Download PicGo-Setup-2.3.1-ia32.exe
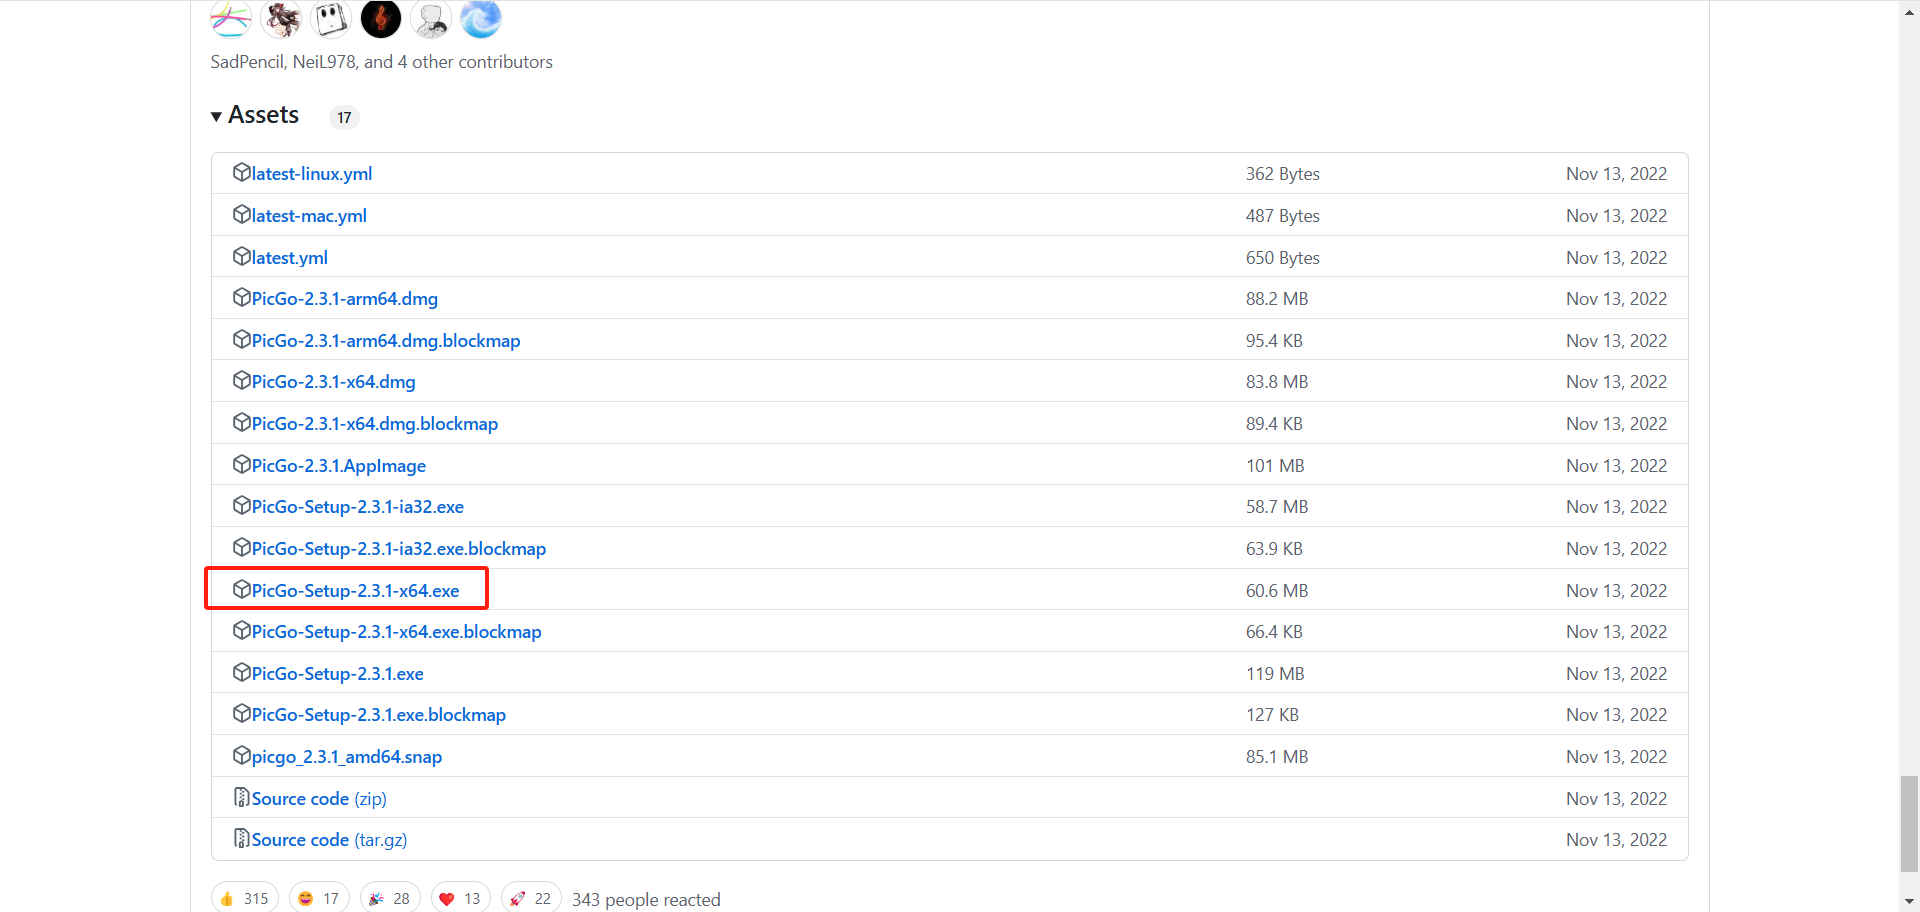The height and width of the screenshot is (912, 1920). coord(357,507)
